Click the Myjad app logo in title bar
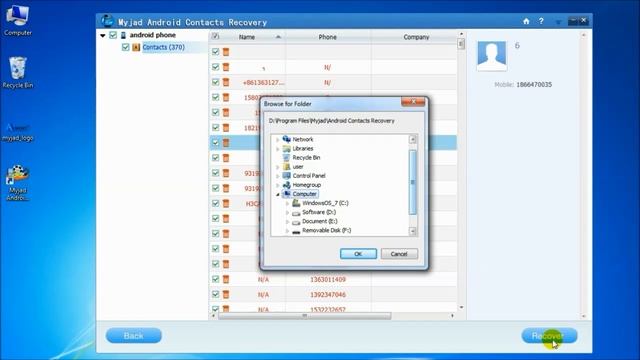The width and height of the screenshot is (640, 360). click(107, 21)
